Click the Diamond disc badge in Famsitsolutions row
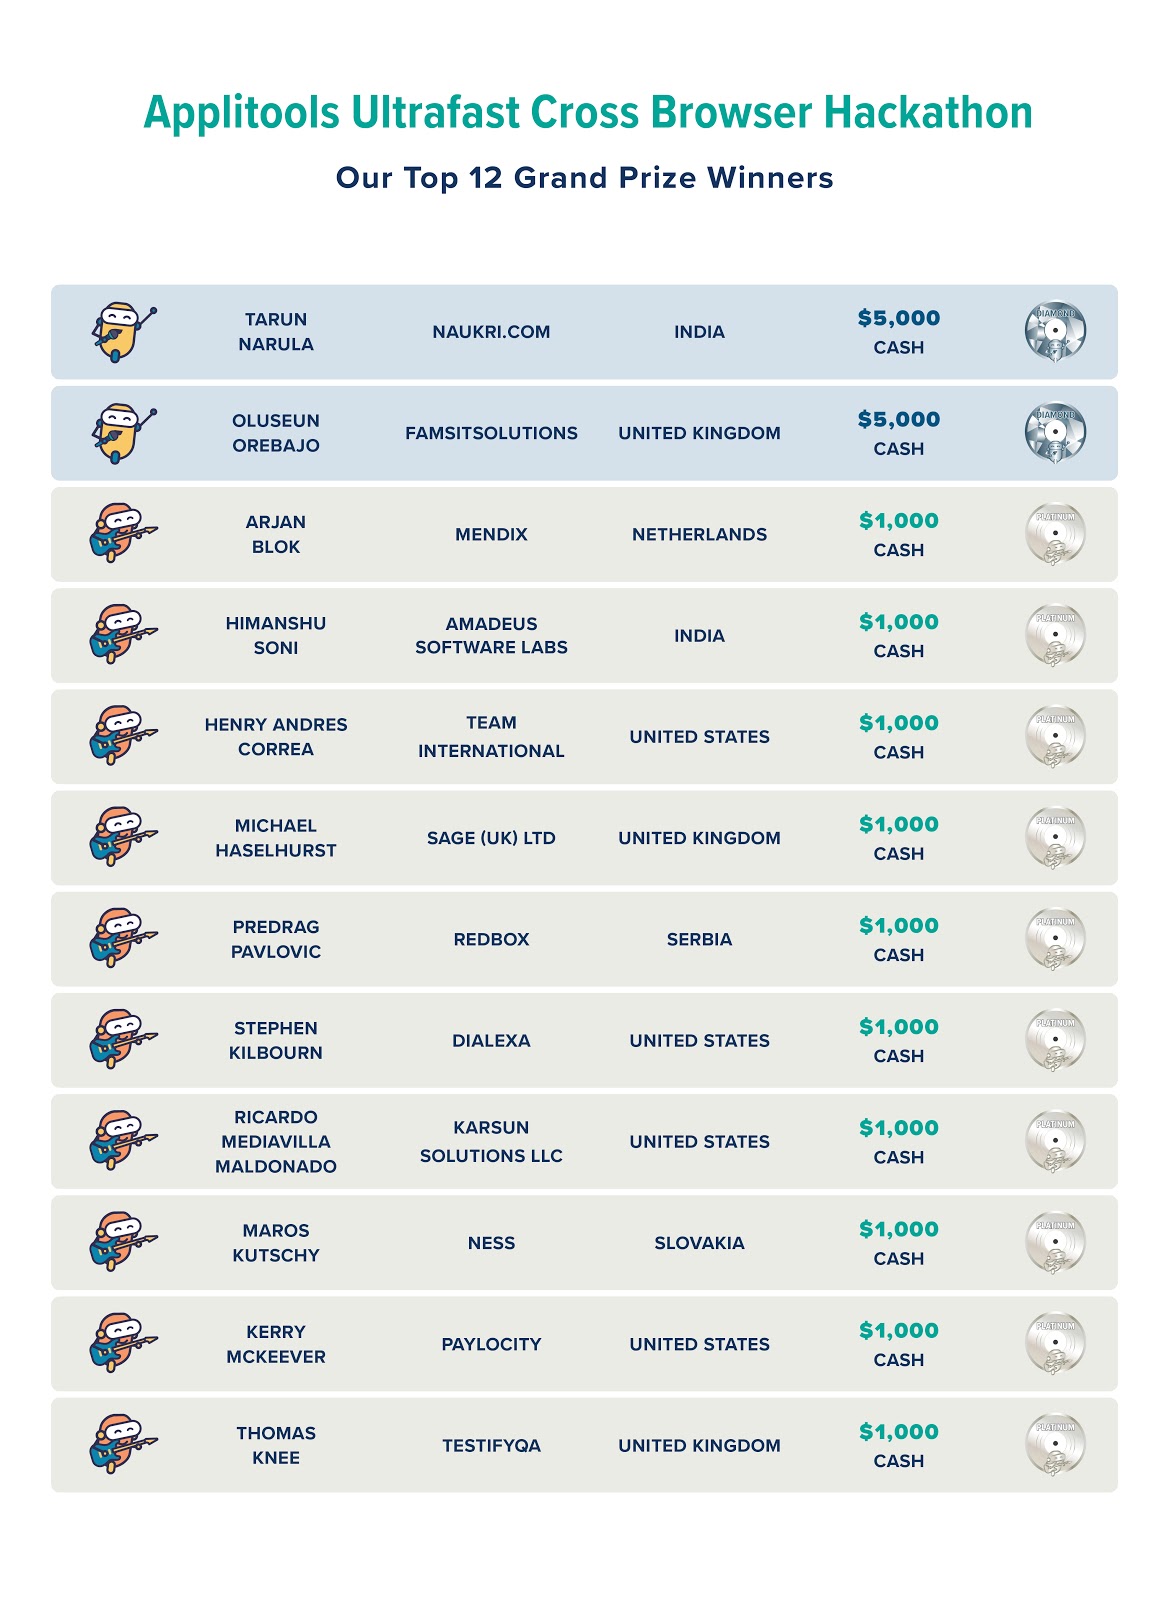The width and height of the screenshot is (1169, 1600). tap(1055, 433)
